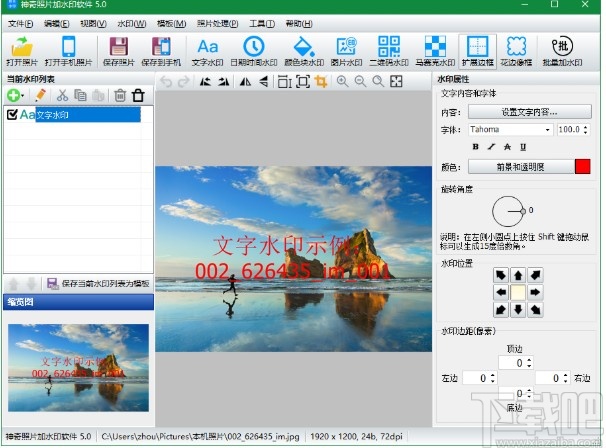Rotate photo right icon
The height and width of the screenshot is (448, 606).
(223, 82)
